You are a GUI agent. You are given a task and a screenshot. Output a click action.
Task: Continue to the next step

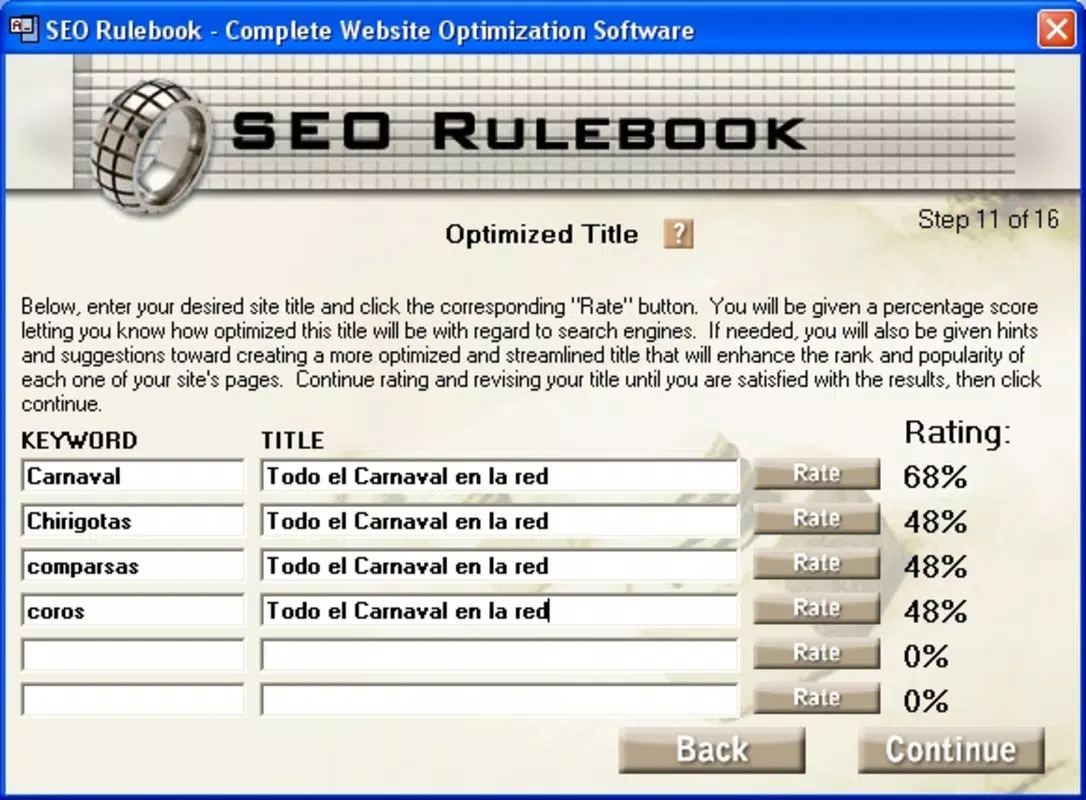click(951, 750)
